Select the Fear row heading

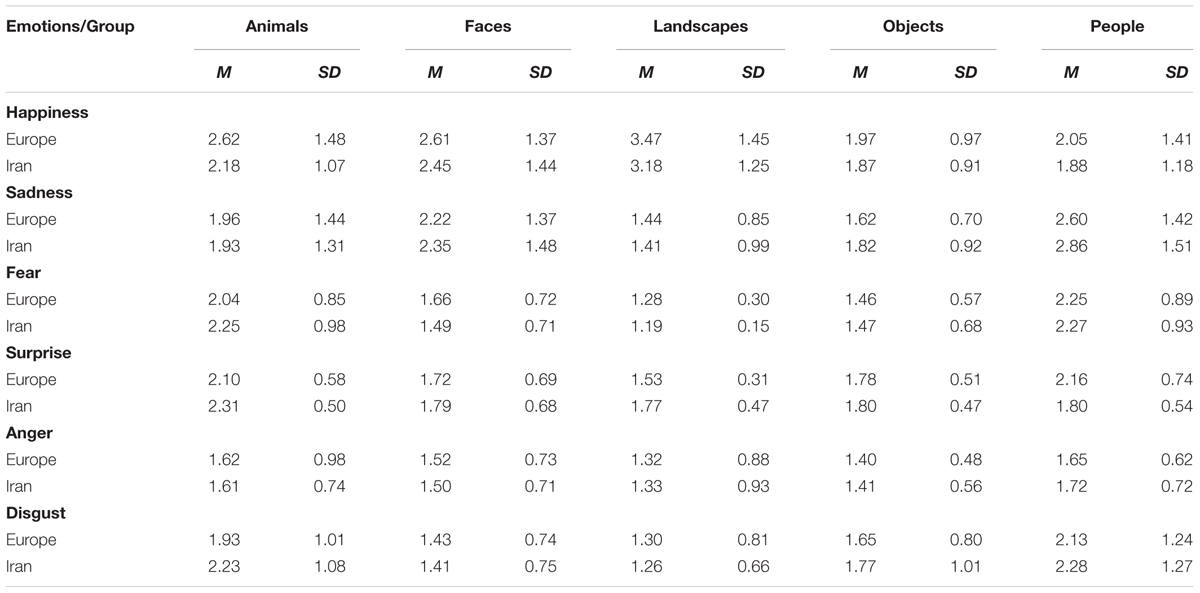click(23, 273)
